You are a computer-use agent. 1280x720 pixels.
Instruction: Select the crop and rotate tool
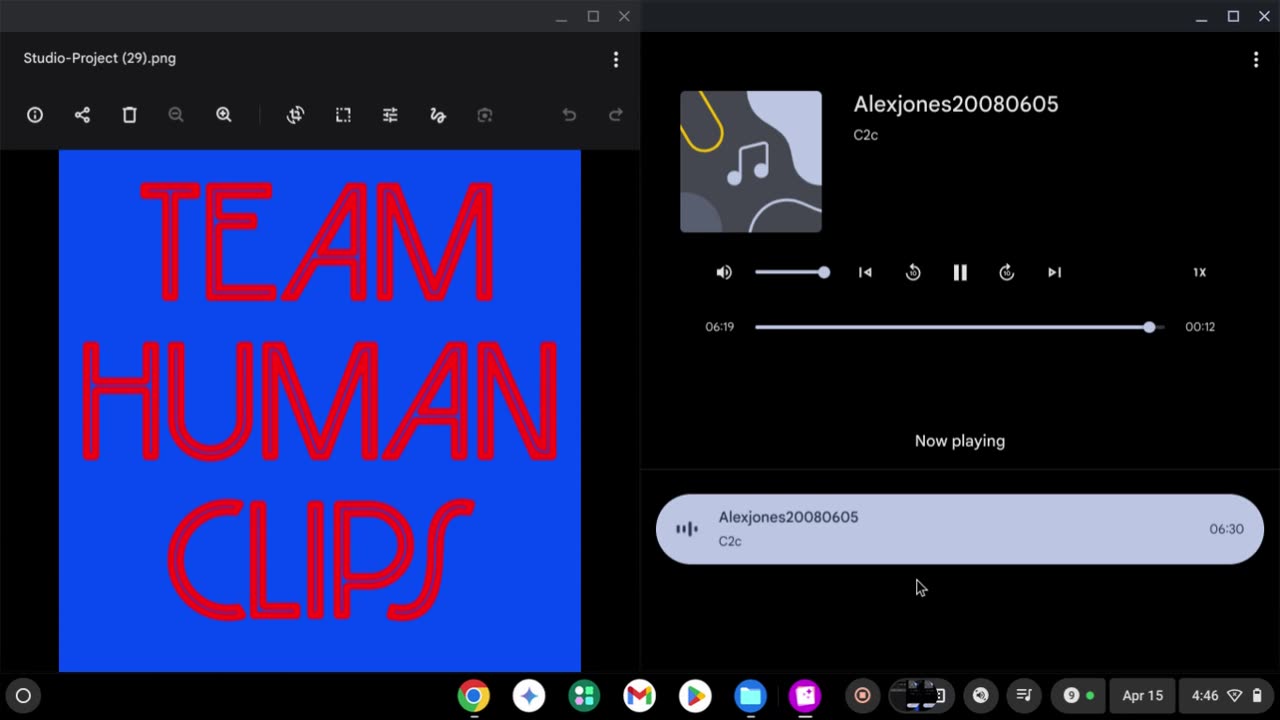pos(295,115)
